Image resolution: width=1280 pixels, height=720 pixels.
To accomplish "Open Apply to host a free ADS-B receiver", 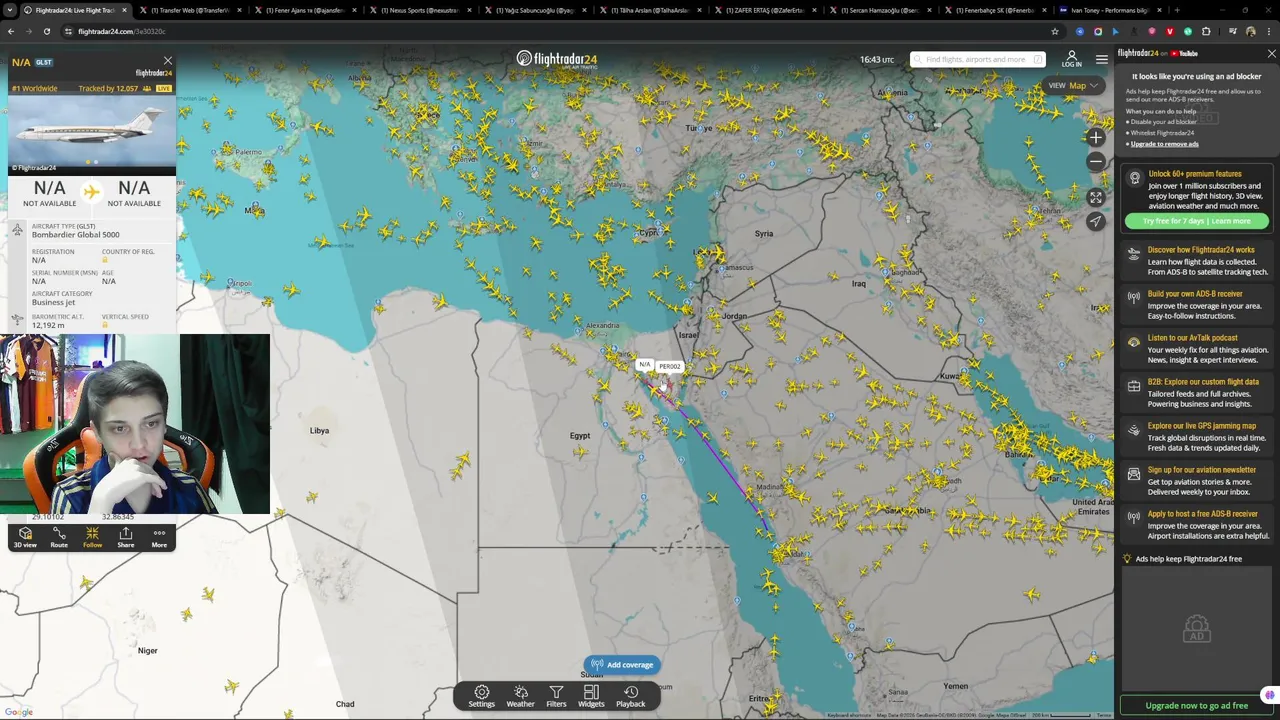I will tap(1197, 525).
